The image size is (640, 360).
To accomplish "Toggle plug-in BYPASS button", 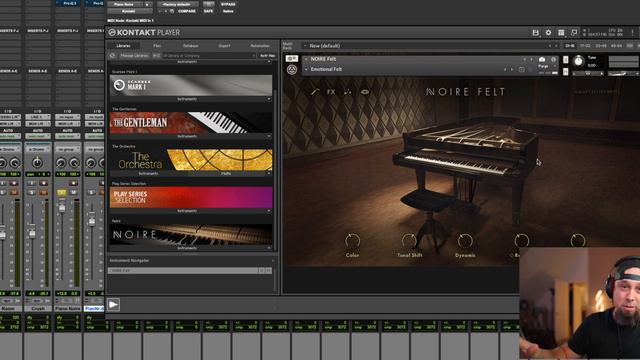I will (x=228, y=4).
